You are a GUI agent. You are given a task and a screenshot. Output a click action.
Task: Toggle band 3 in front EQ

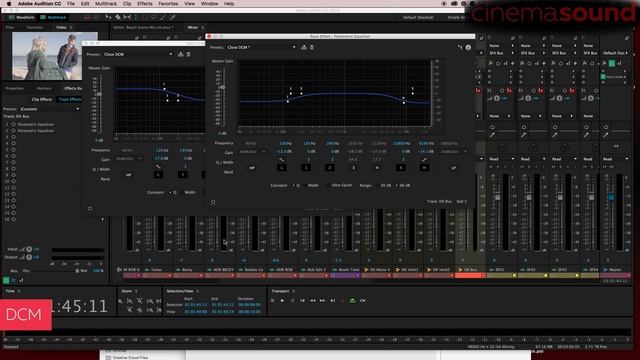coord(353,168)
